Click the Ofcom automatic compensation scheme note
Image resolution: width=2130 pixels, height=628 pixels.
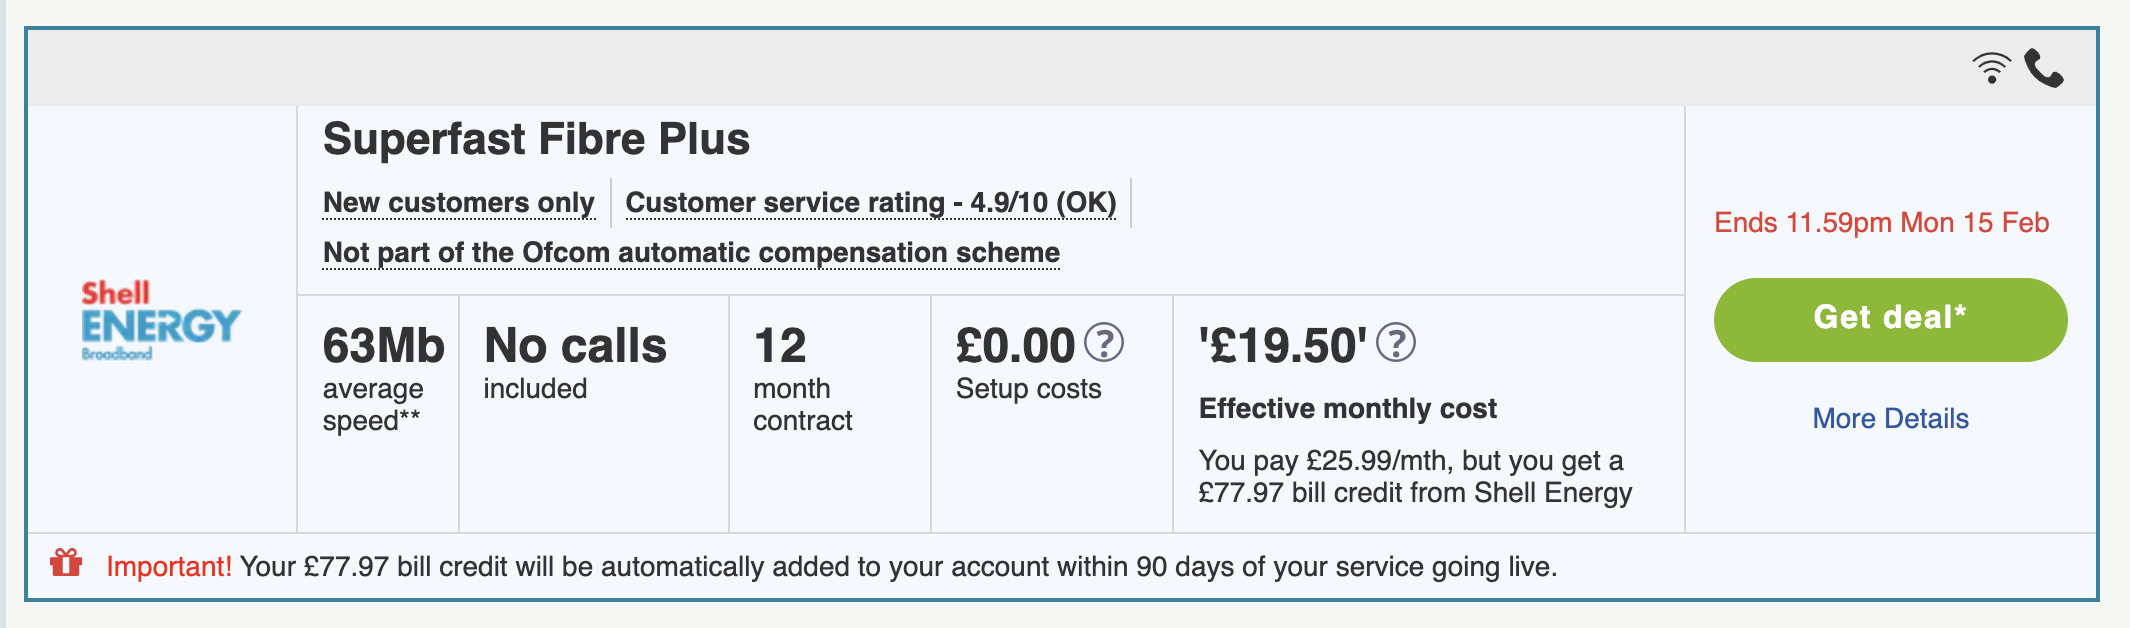[x=691, y=253]
